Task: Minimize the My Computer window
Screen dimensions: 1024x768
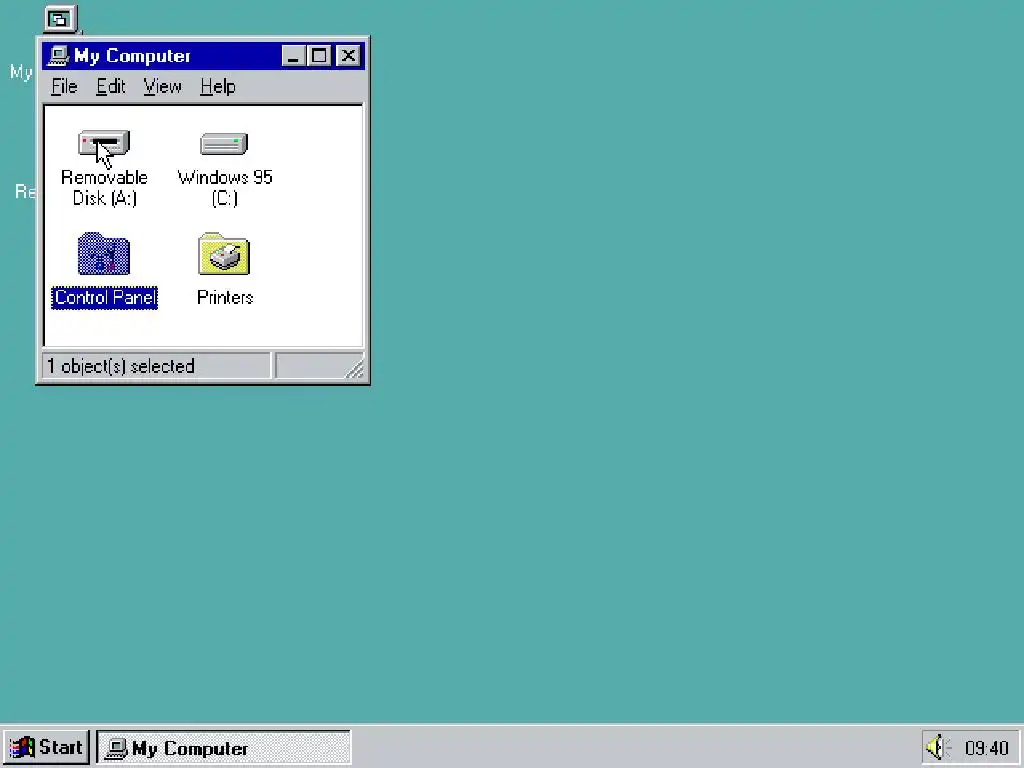Action: point(293,56)
